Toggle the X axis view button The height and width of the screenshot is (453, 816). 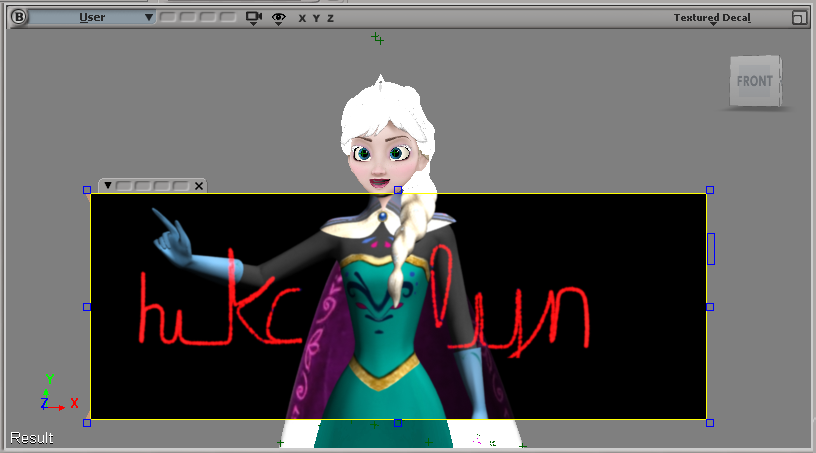pyautogui.click(x=302, y=18)
